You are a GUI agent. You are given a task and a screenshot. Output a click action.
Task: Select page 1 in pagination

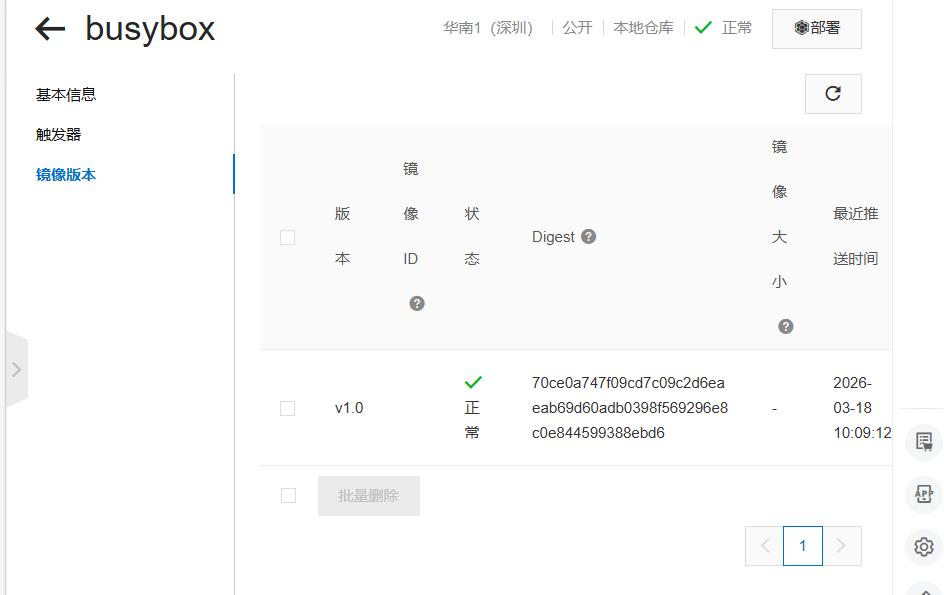coord(803,546)
